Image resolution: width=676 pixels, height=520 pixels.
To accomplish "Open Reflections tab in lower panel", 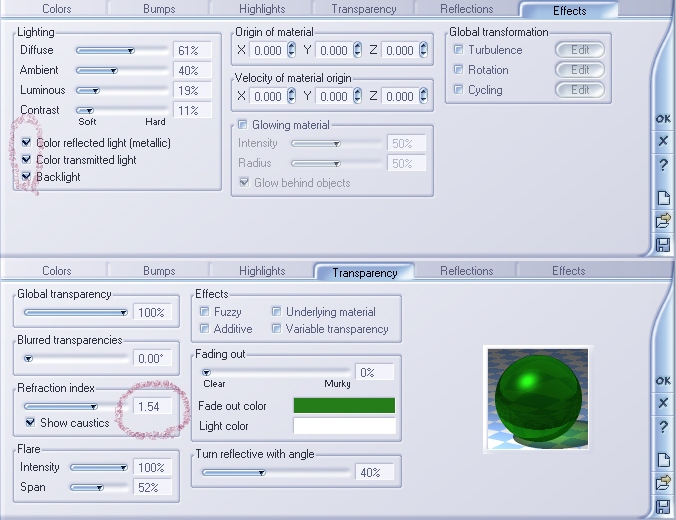I will 466,271.
